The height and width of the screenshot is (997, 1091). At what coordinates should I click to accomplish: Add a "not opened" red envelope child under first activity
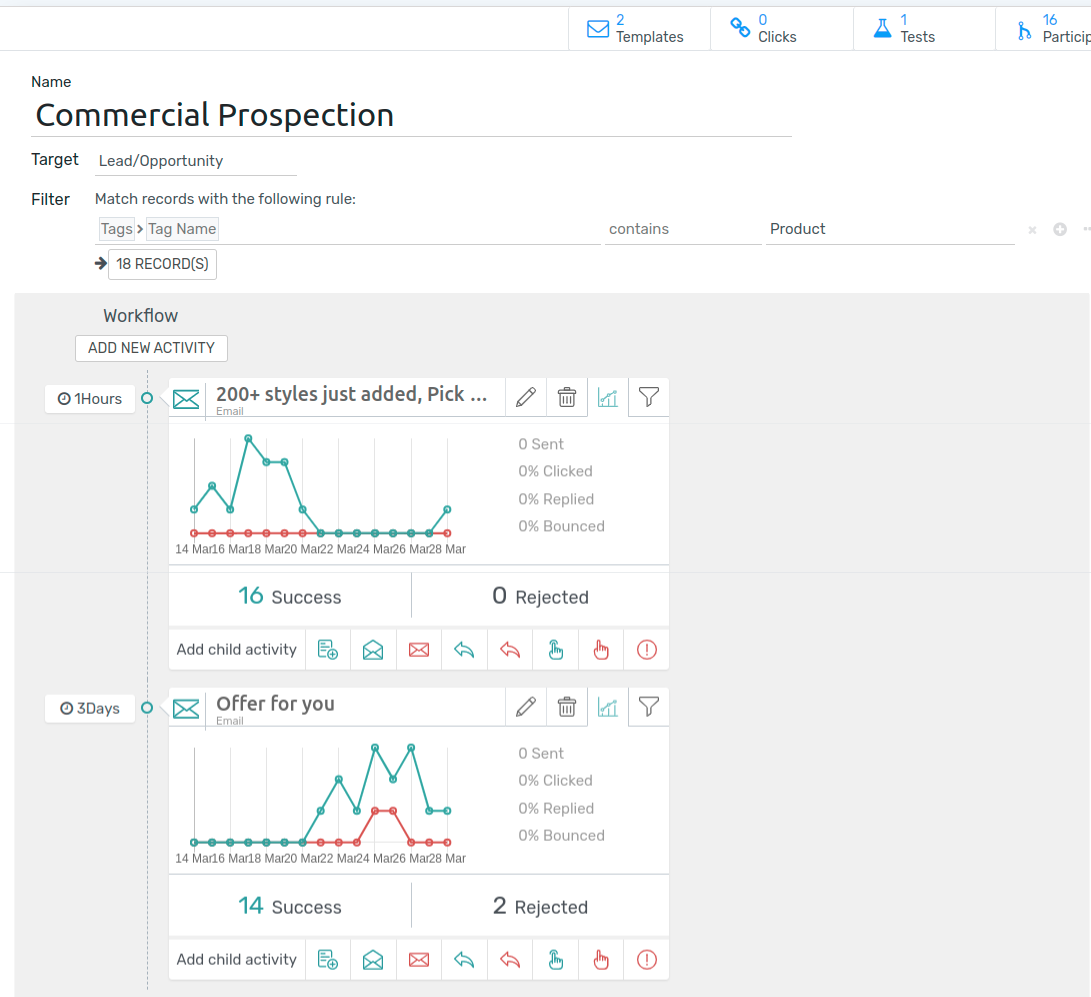click(x=419, y=650)
